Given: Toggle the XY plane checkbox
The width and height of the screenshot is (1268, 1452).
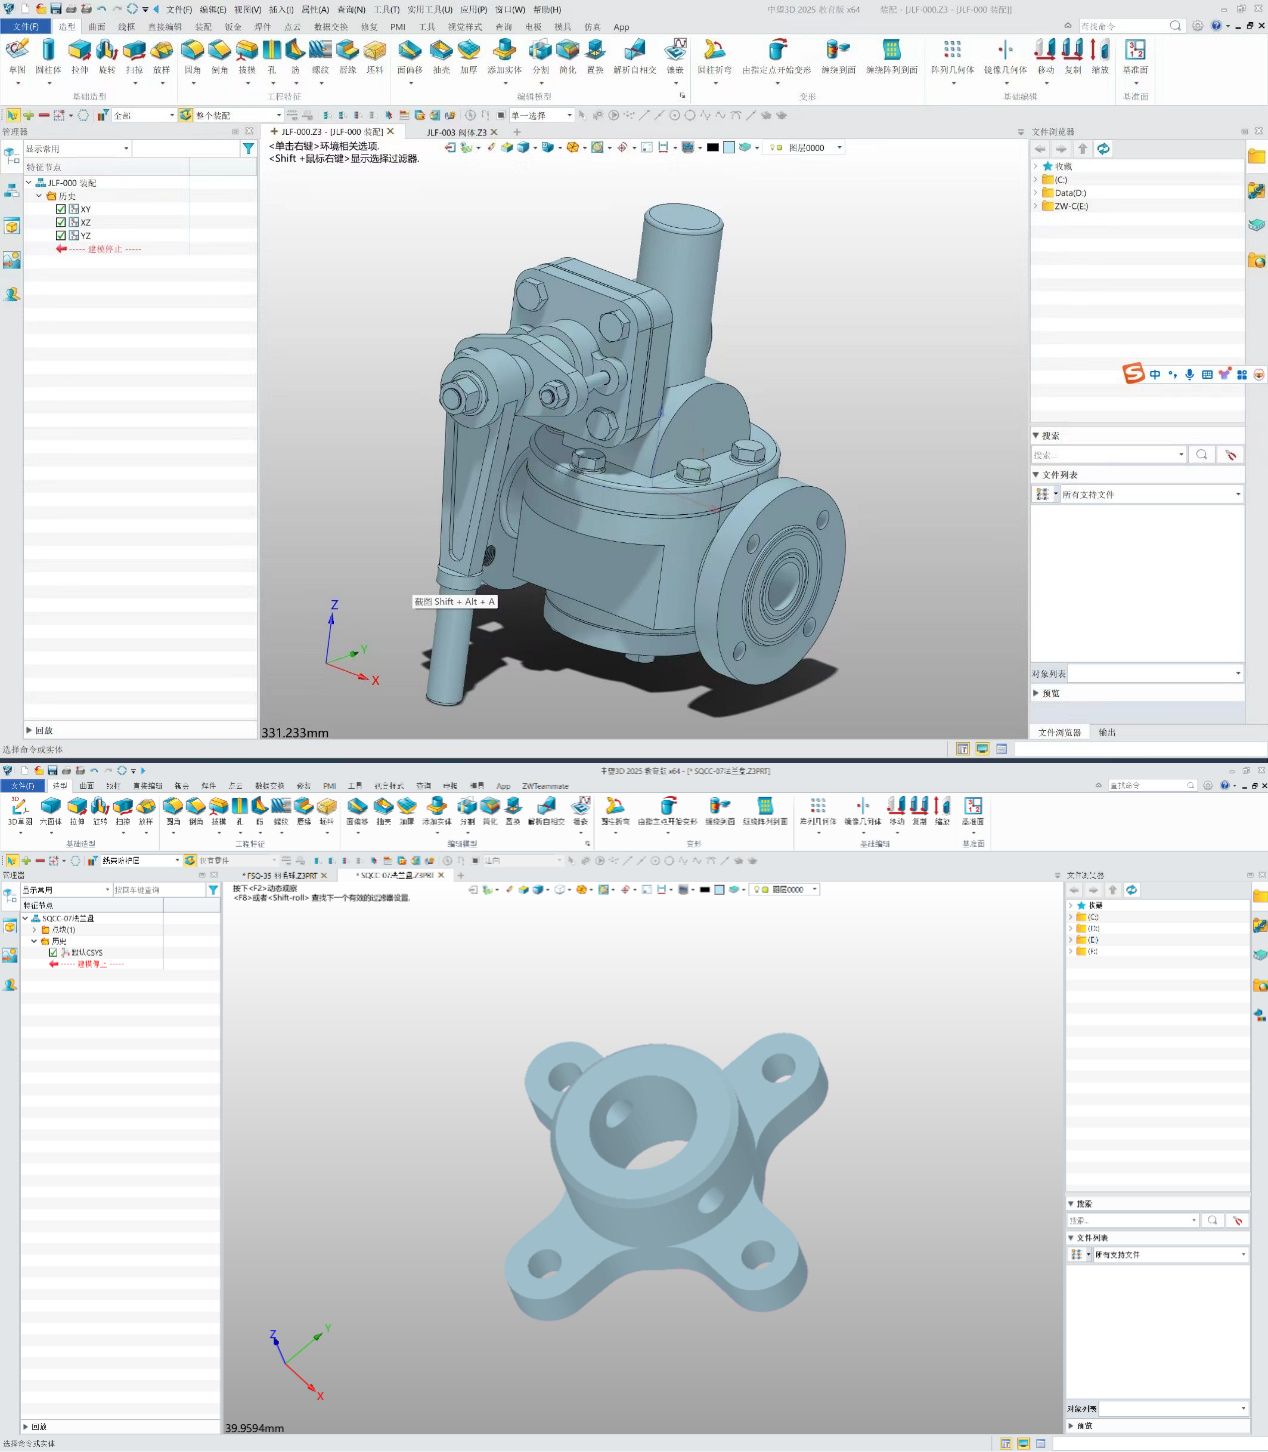Looking at the screenshot, I should [x=61, y=209].
